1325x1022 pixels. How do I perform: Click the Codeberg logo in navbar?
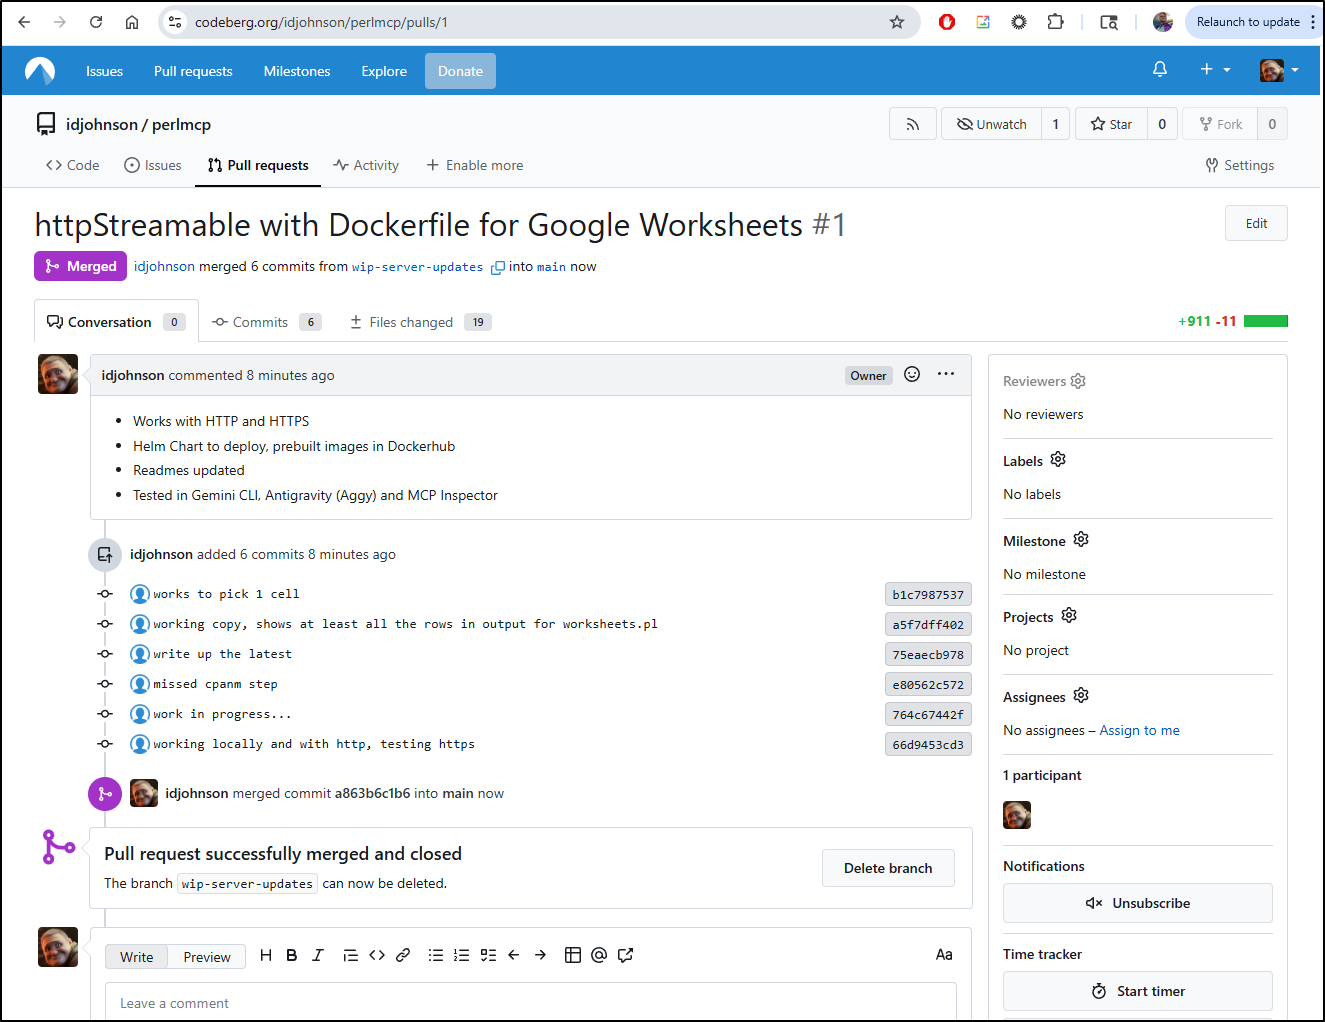point(40,71)
